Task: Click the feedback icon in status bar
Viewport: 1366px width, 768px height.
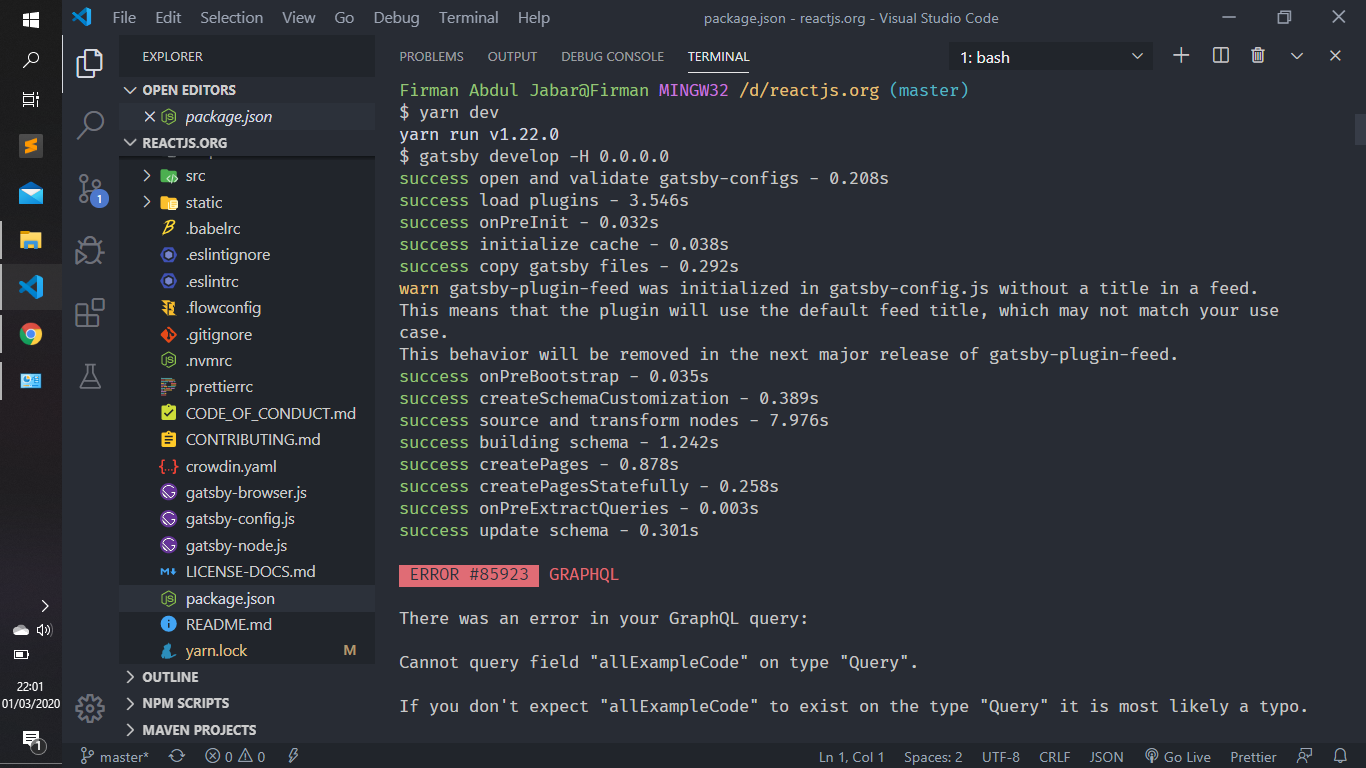Action: 1305,757
